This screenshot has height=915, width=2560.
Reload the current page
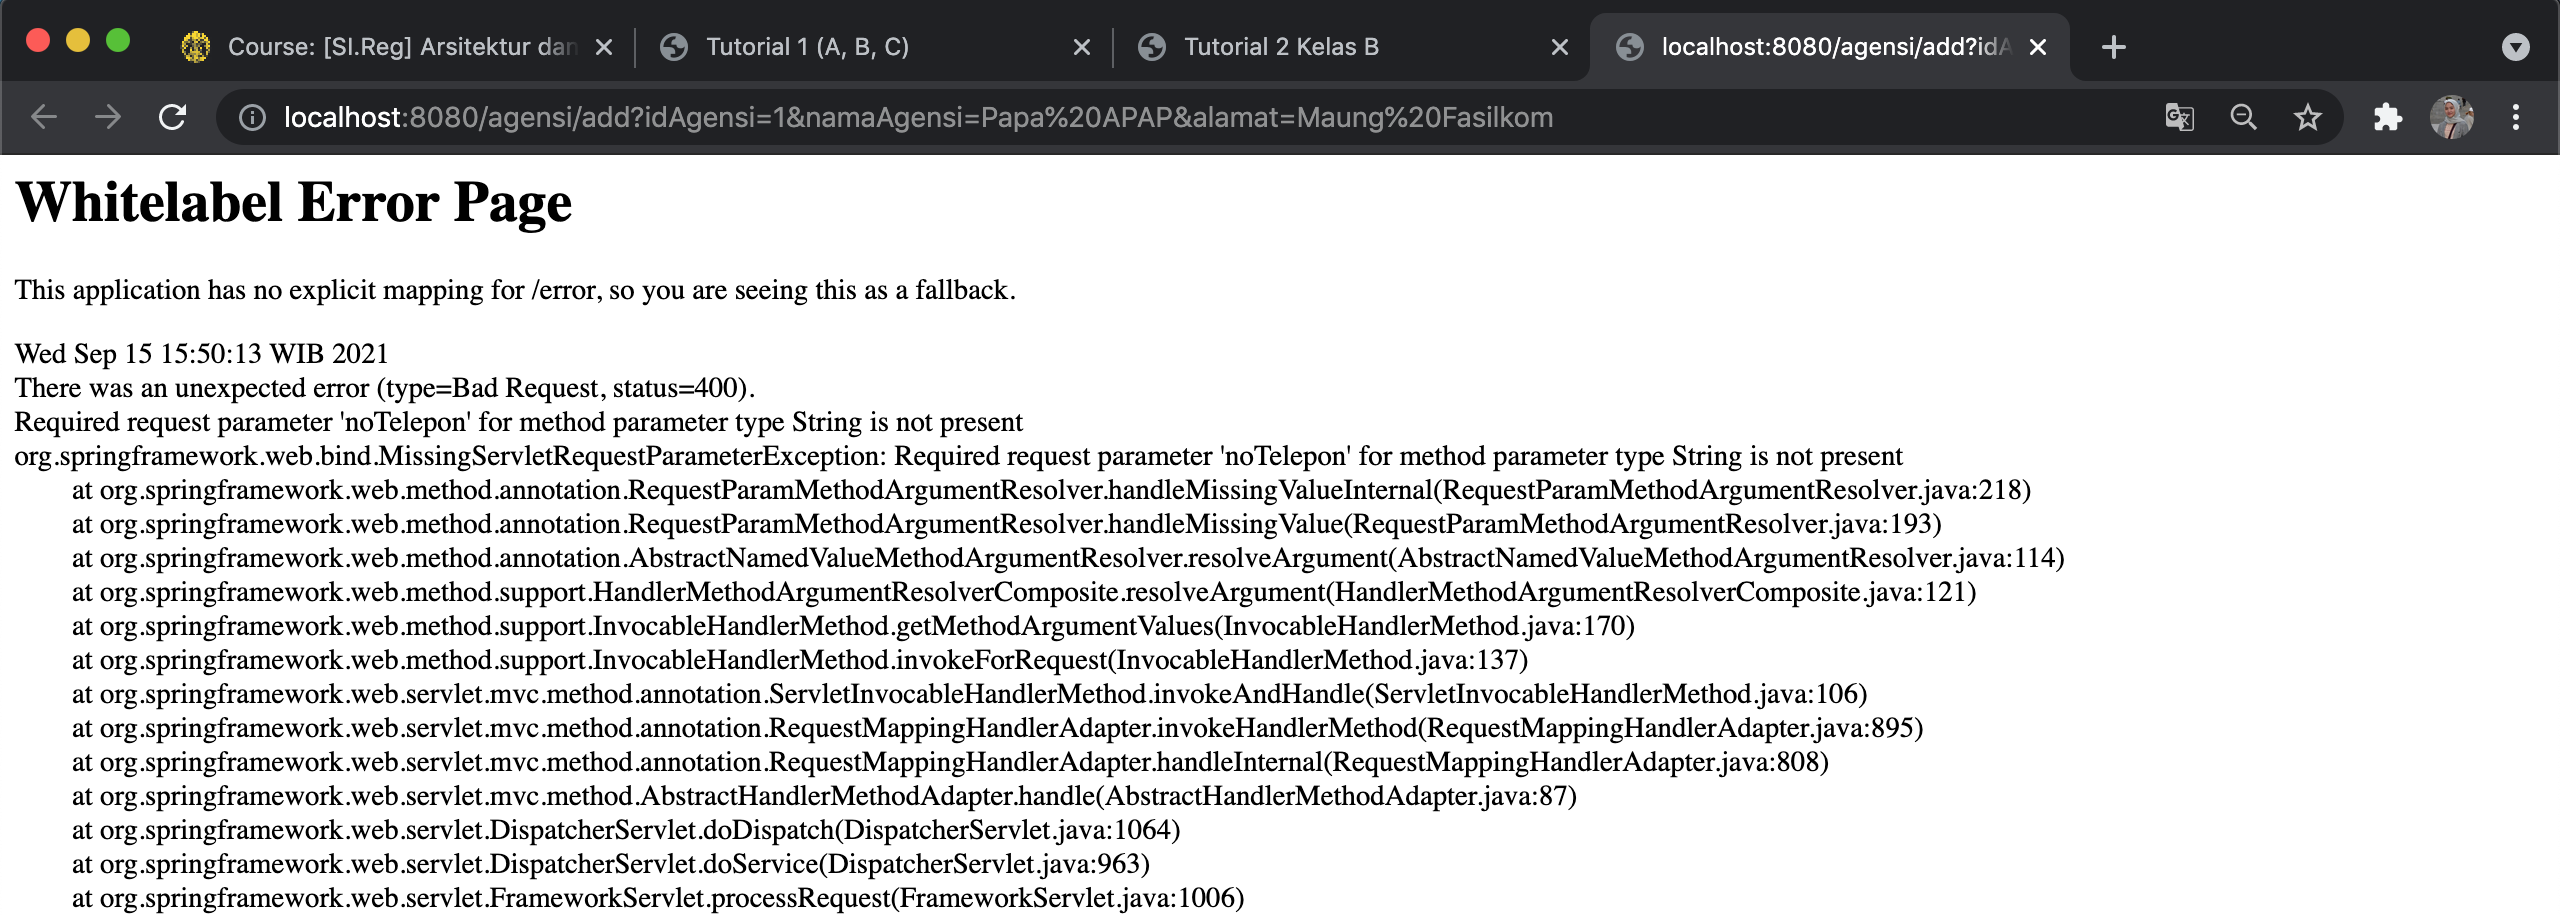point(173,117)
